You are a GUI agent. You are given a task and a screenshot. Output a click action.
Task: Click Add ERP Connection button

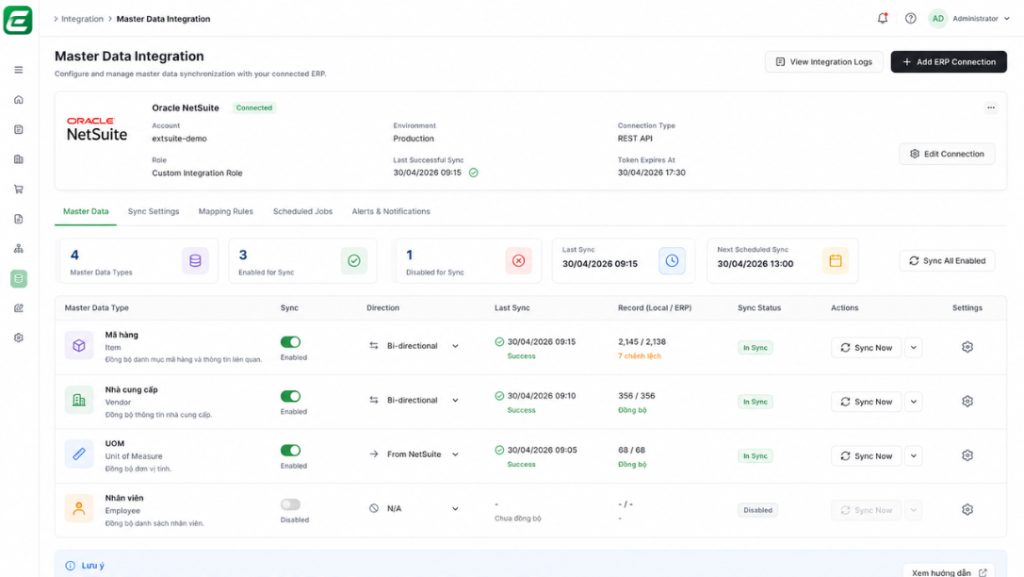(948, 62)
